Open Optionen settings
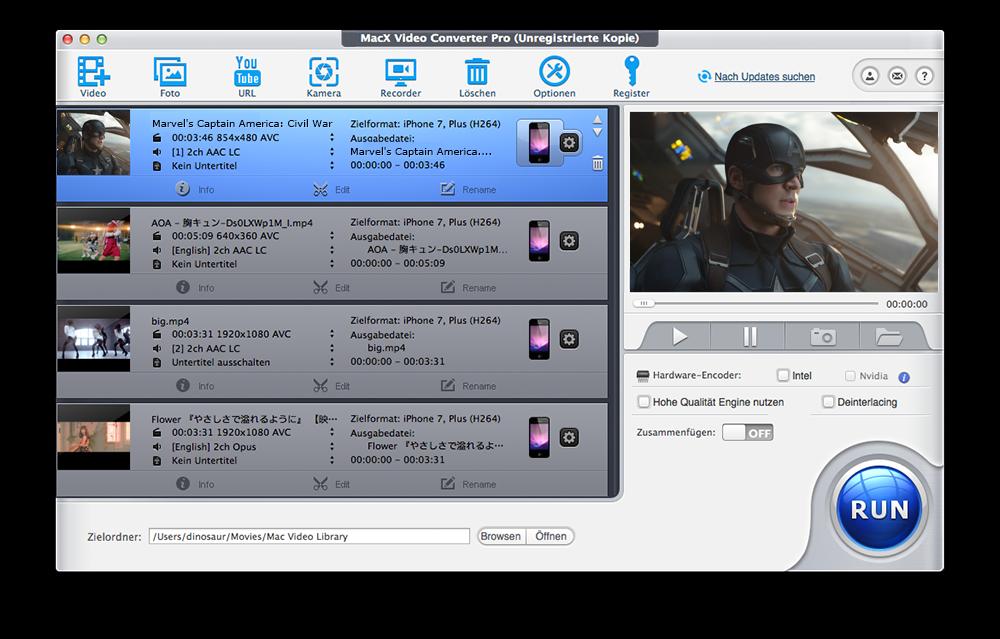 (554, 77)
